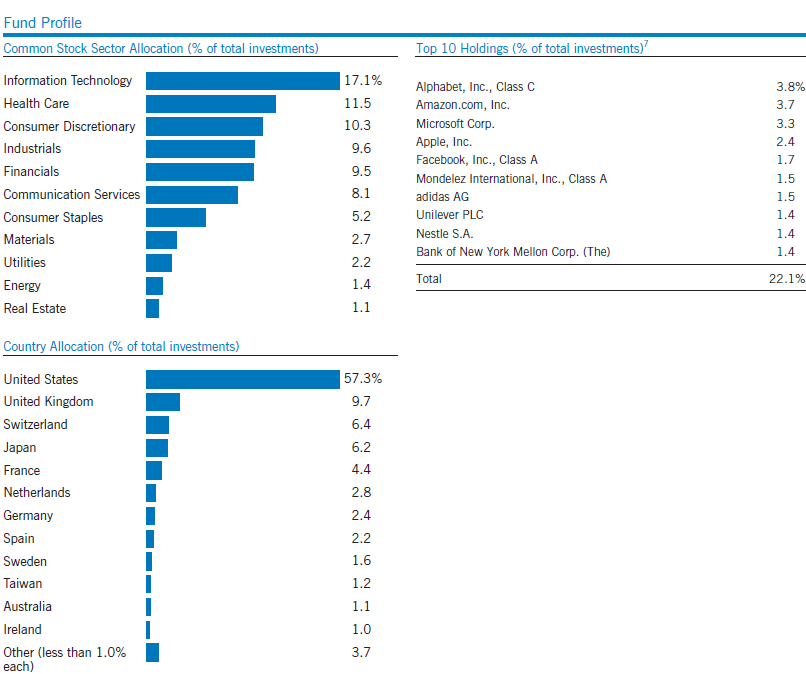The height and width of the screenshot is (674, 806).
Task: Click the 'Industrials' sector label
Action: point(32,149)
